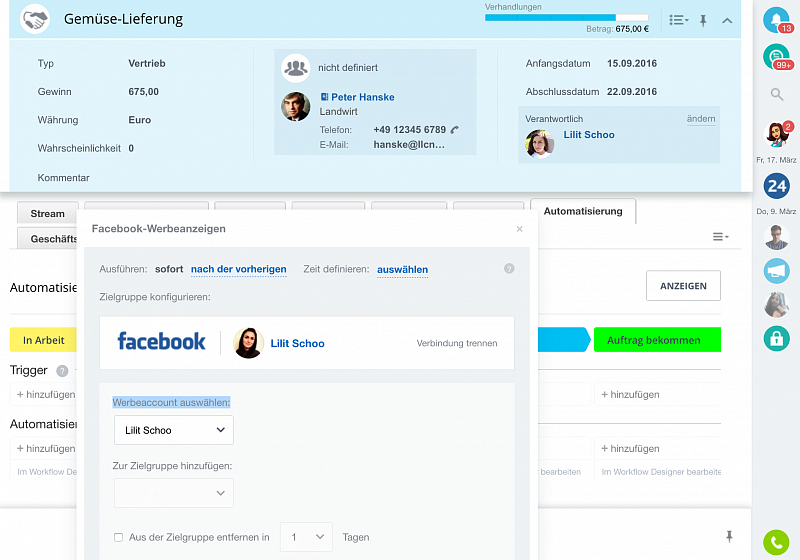Pin the deal header panel

703,20
